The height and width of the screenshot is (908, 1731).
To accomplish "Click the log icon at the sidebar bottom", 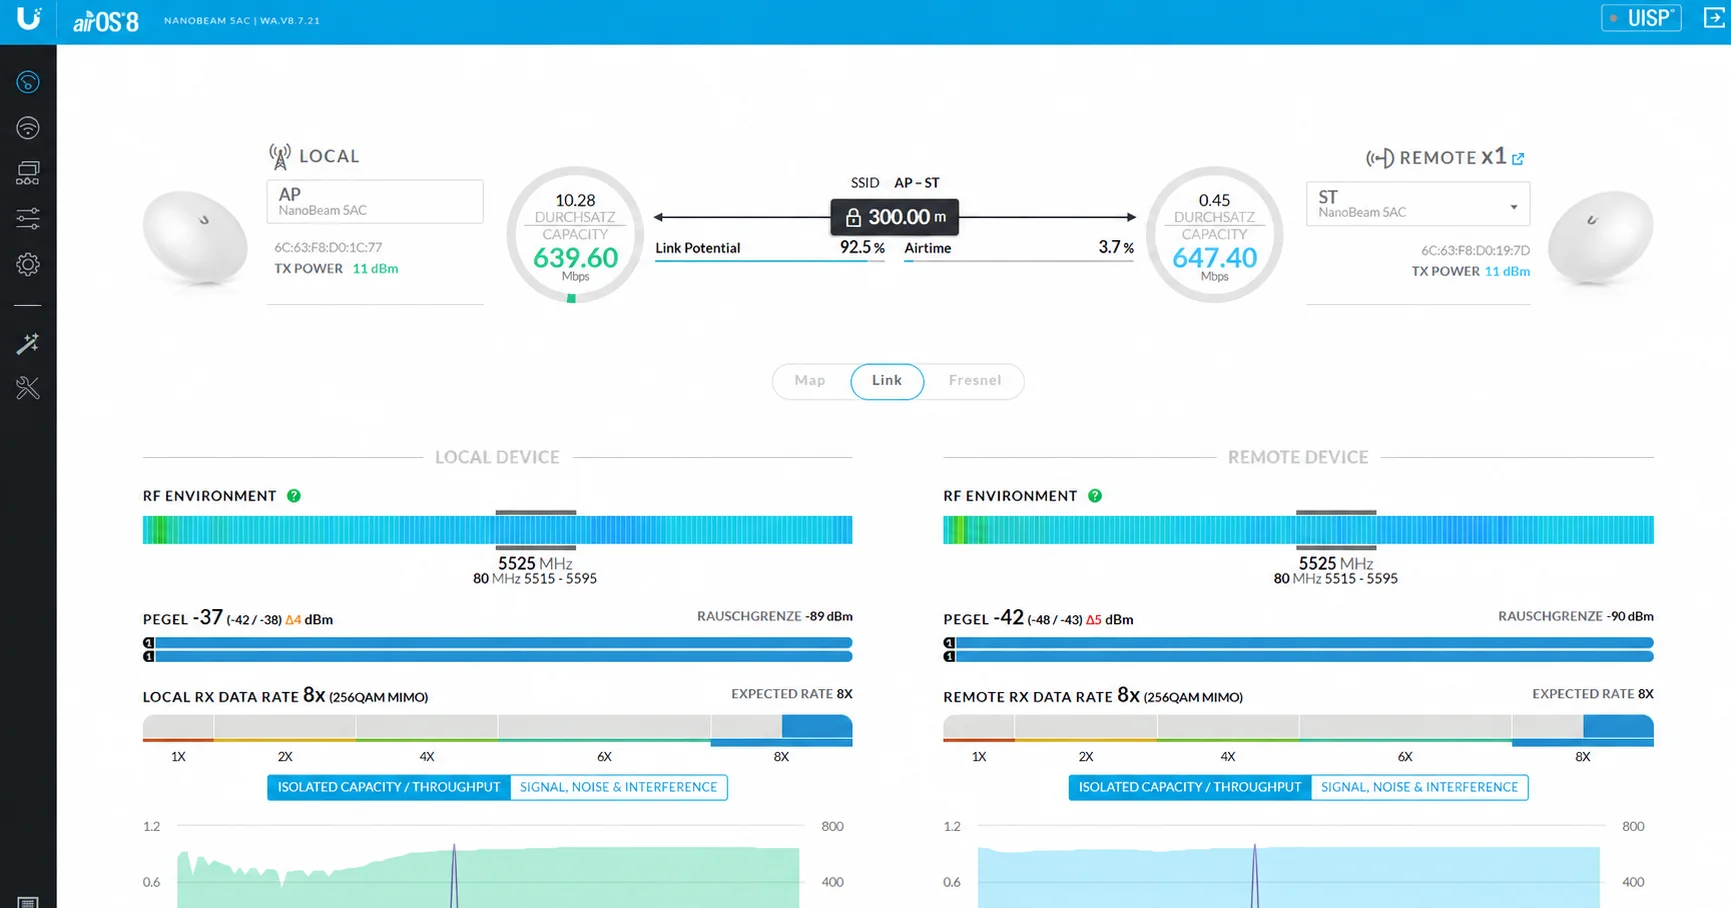I will [x=28, y=902].
